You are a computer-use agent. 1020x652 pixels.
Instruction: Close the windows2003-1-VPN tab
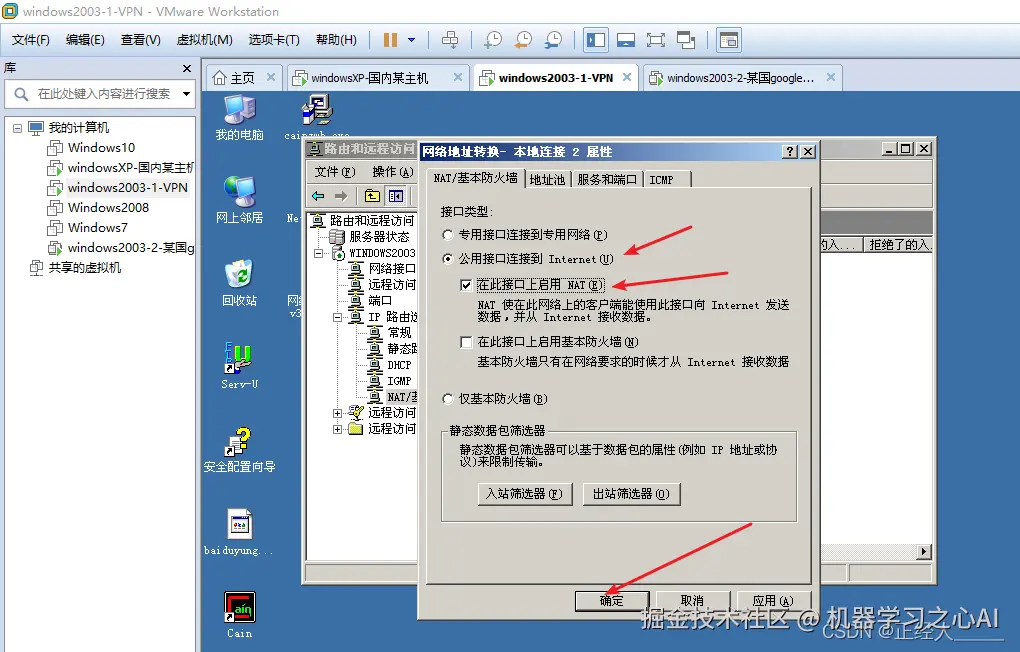(x=627, y=77)
